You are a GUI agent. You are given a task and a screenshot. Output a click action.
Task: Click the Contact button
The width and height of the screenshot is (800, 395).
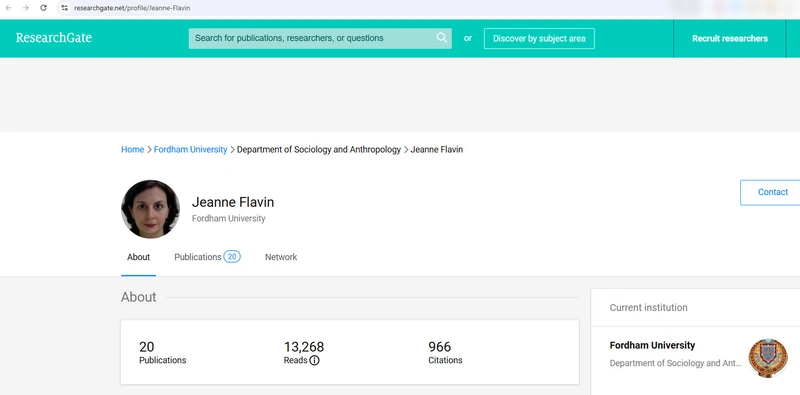coord(770,192)
